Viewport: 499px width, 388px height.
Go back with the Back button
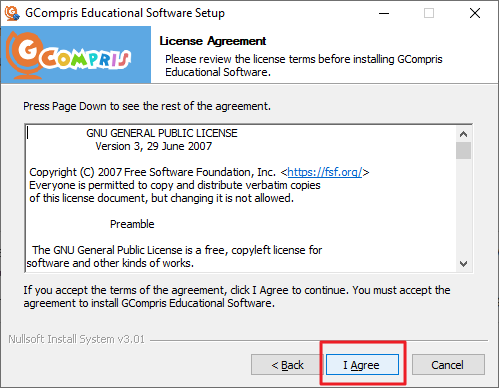287,365
